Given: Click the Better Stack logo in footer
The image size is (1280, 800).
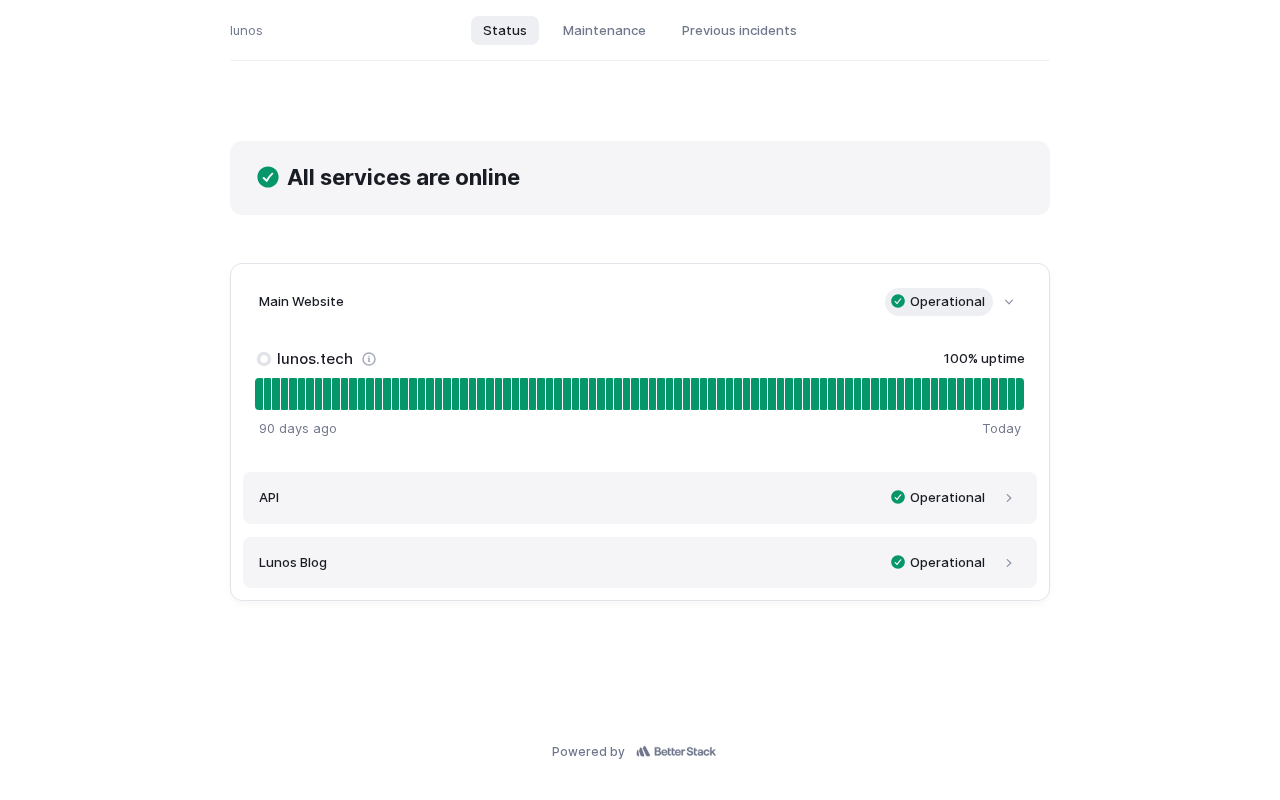Looking at the screenshot, I should coord(676,752).
